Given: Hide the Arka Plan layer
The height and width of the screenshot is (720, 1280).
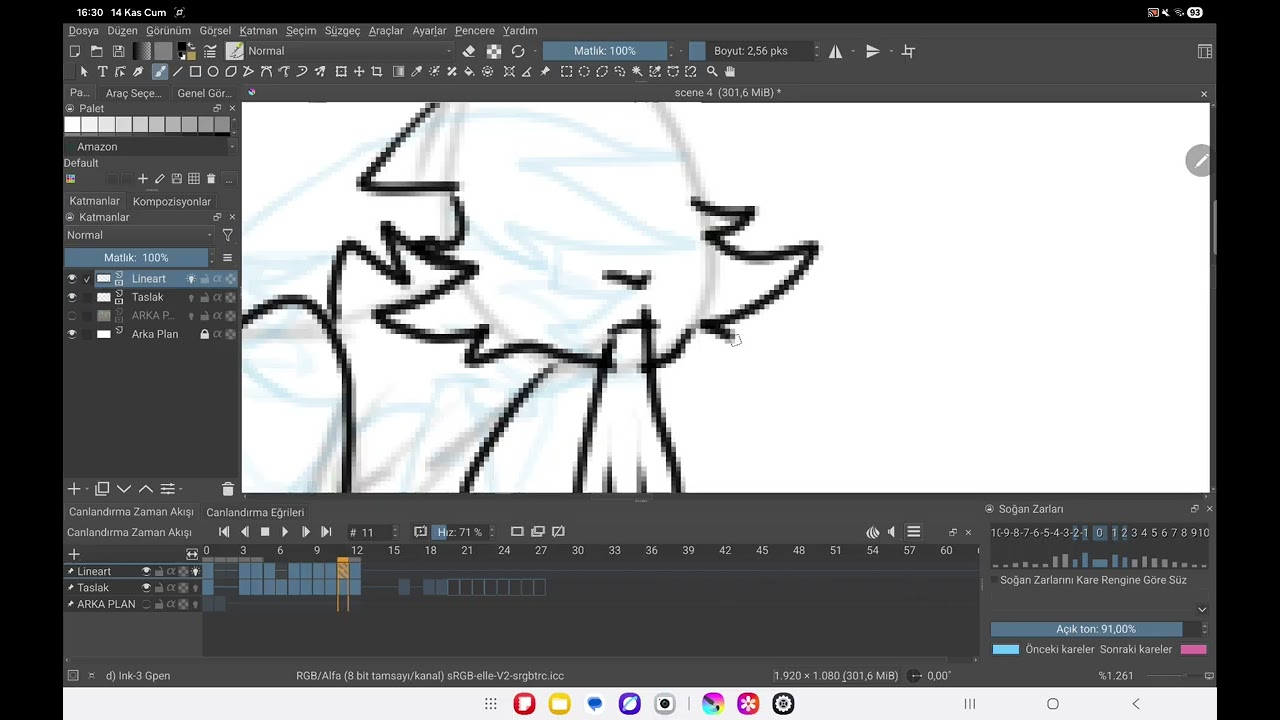Looking at the screenshot, I should [71, 334].
